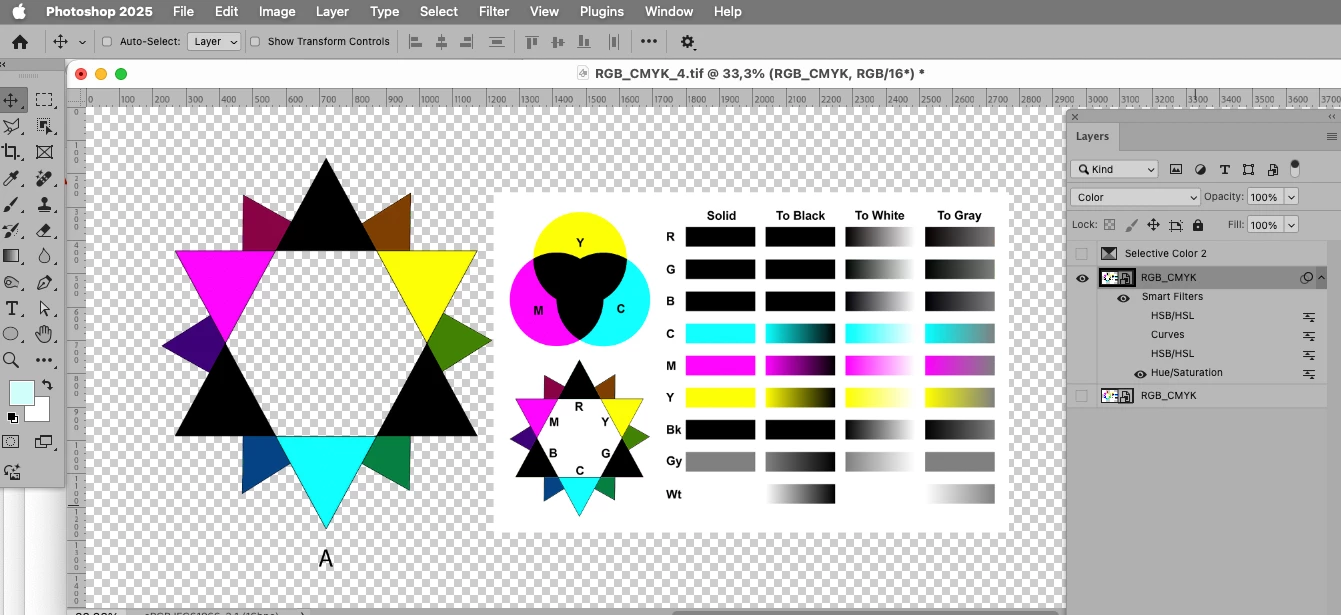Image resolution: width=1341 pixels, height=615 pixels.
Task: Hide the Hue/Saturation smart filter
Action: tap(1140, 373)
